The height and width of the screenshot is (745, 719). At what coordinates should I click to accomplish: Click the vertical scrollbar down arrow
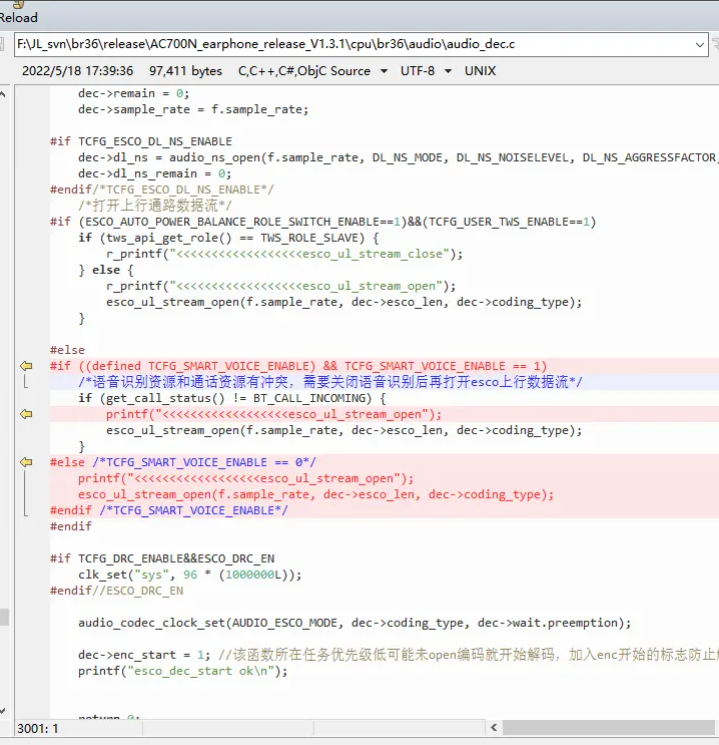point(3,711)
